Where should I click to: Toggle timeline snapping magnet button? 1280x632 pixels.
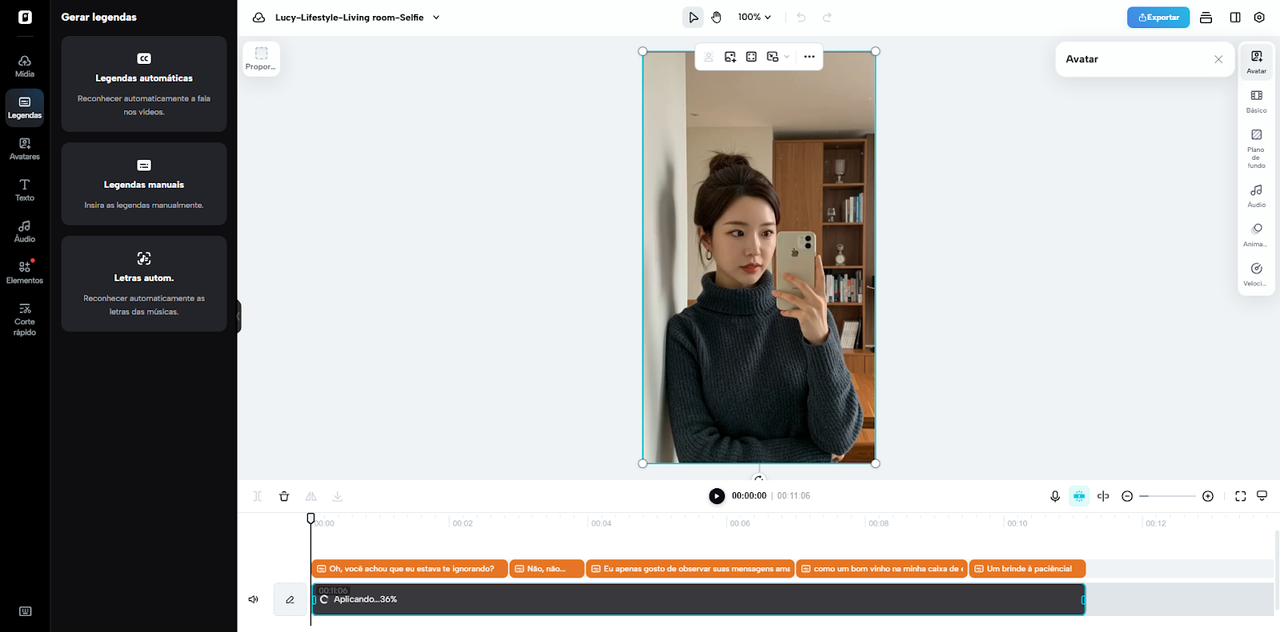(1079, 496)
